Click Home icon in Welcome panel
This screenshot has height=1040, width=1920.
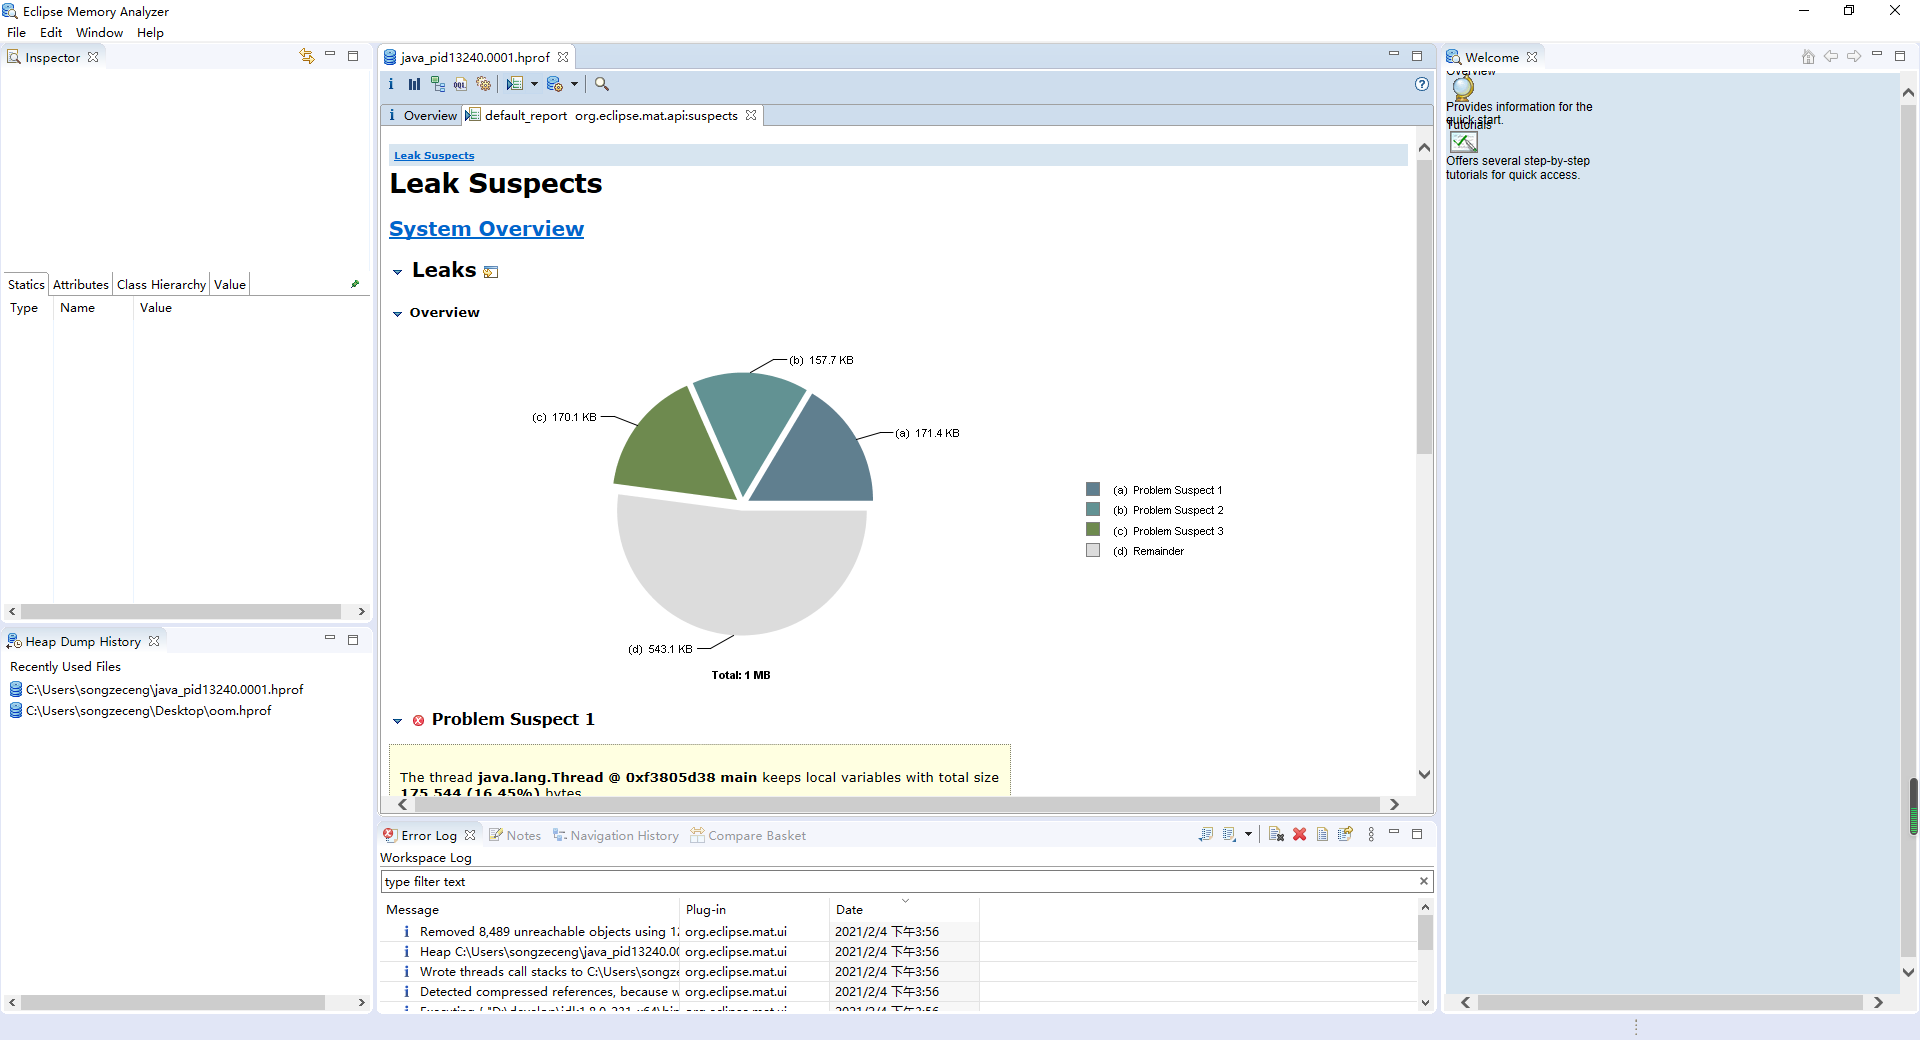click(x=1808, y=56)
